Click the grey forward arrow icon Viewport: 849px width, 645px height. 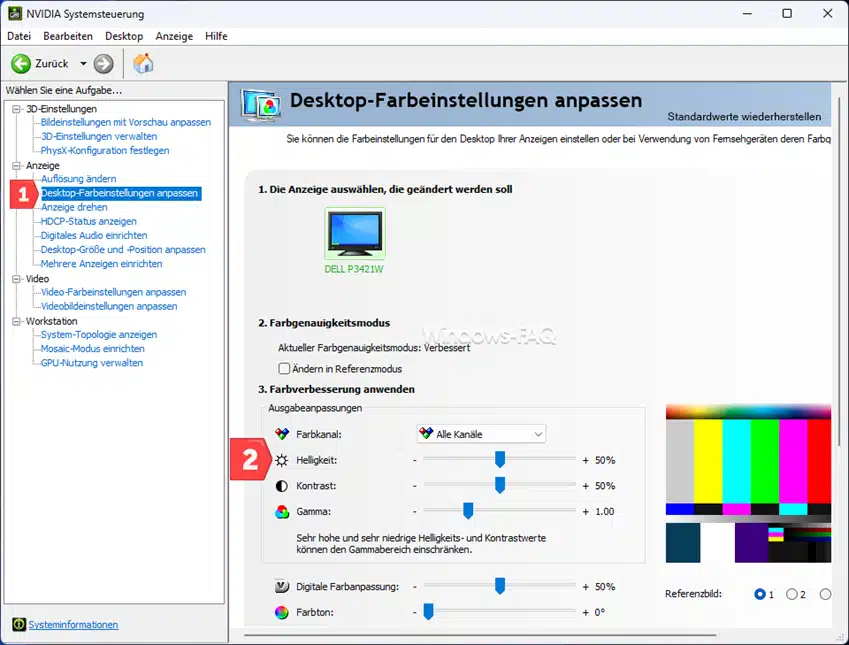coord(103,63)
